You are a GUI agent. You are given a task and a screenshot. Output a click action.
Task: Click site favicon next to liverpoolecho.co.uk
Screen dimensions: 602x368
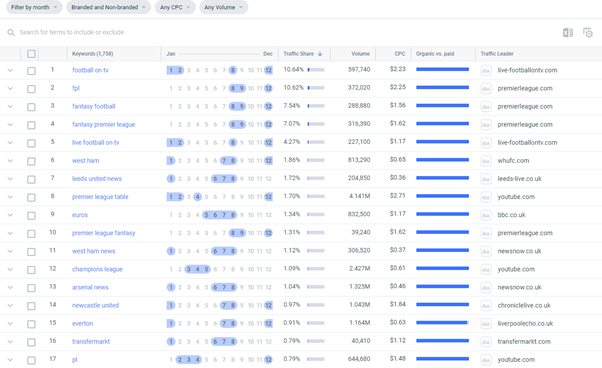(486, 323)
